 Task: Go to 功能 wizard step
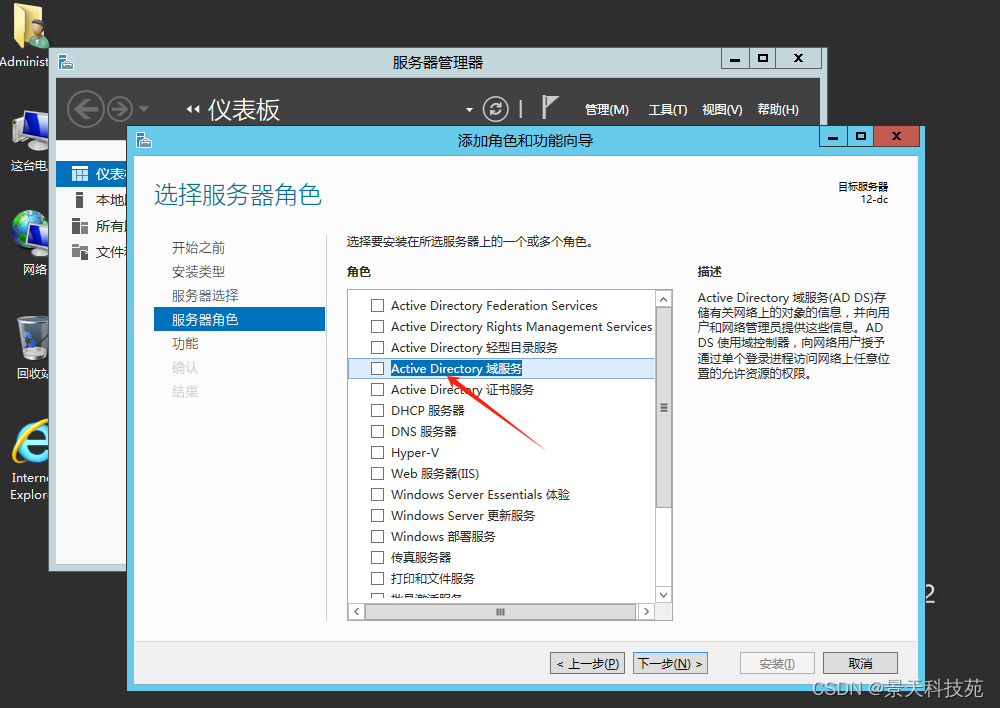185,343
